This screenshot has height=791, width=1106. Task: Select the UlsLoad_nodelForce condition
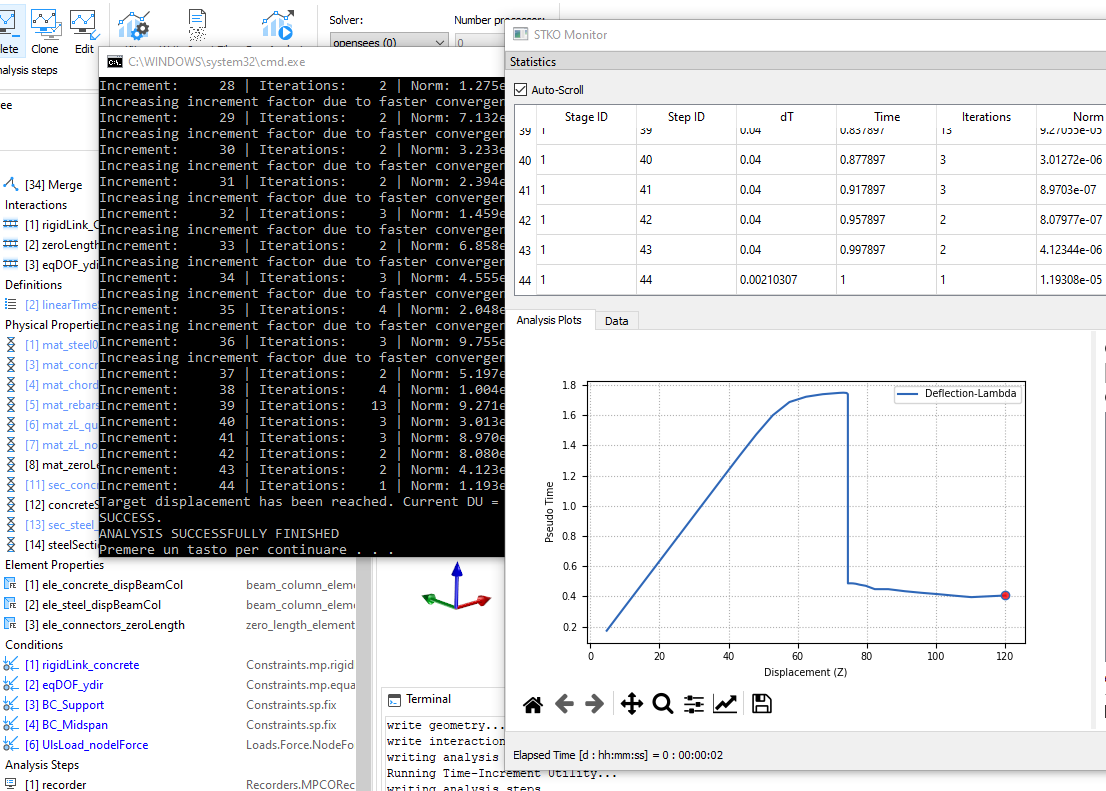(87, 745)
